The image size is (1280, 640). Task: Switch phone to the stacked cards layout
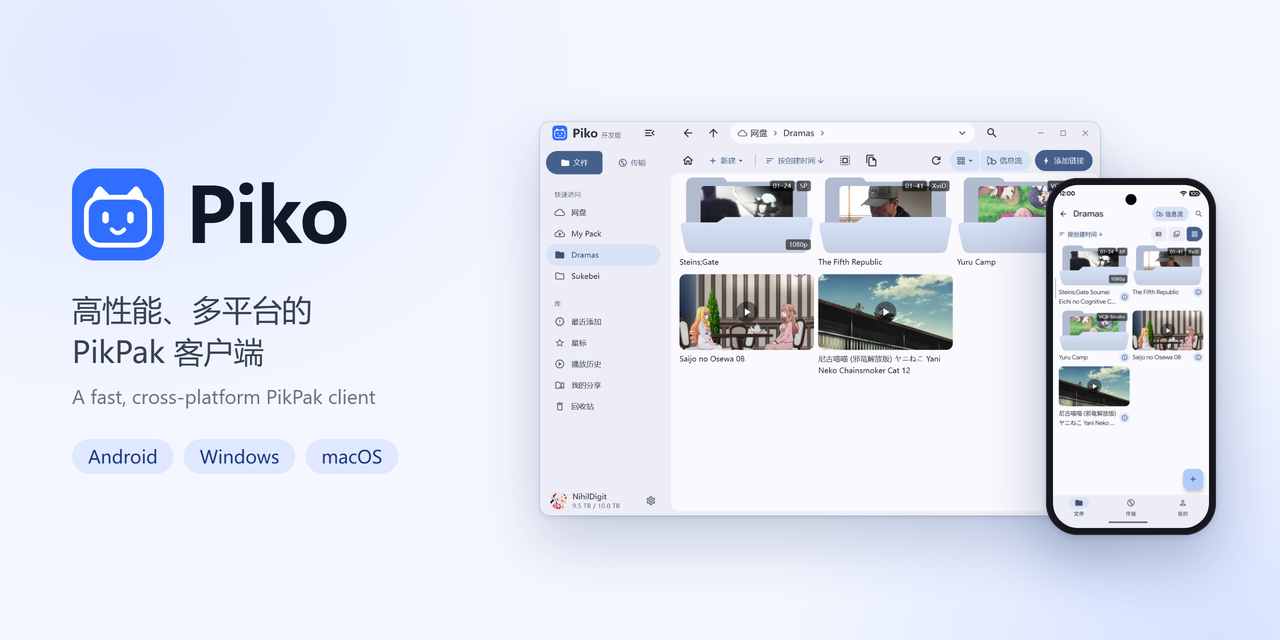[x=1177, y=234]
